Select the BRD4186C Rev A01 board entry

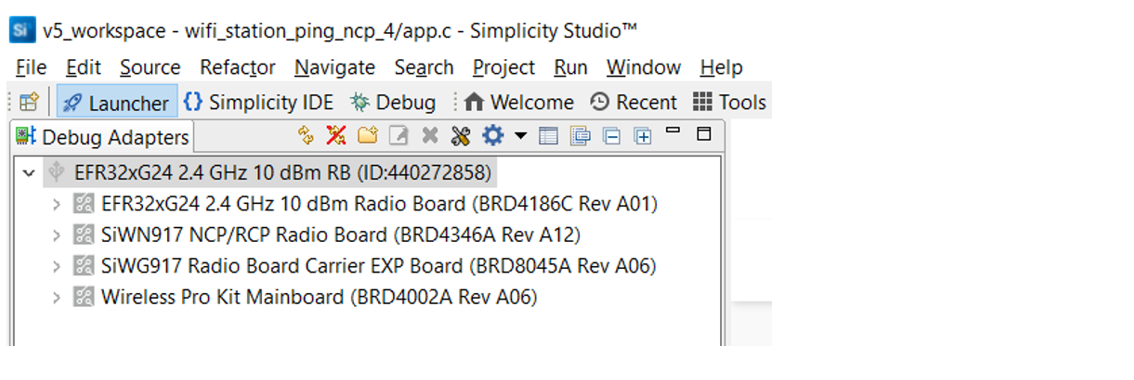tap(380, 204)
